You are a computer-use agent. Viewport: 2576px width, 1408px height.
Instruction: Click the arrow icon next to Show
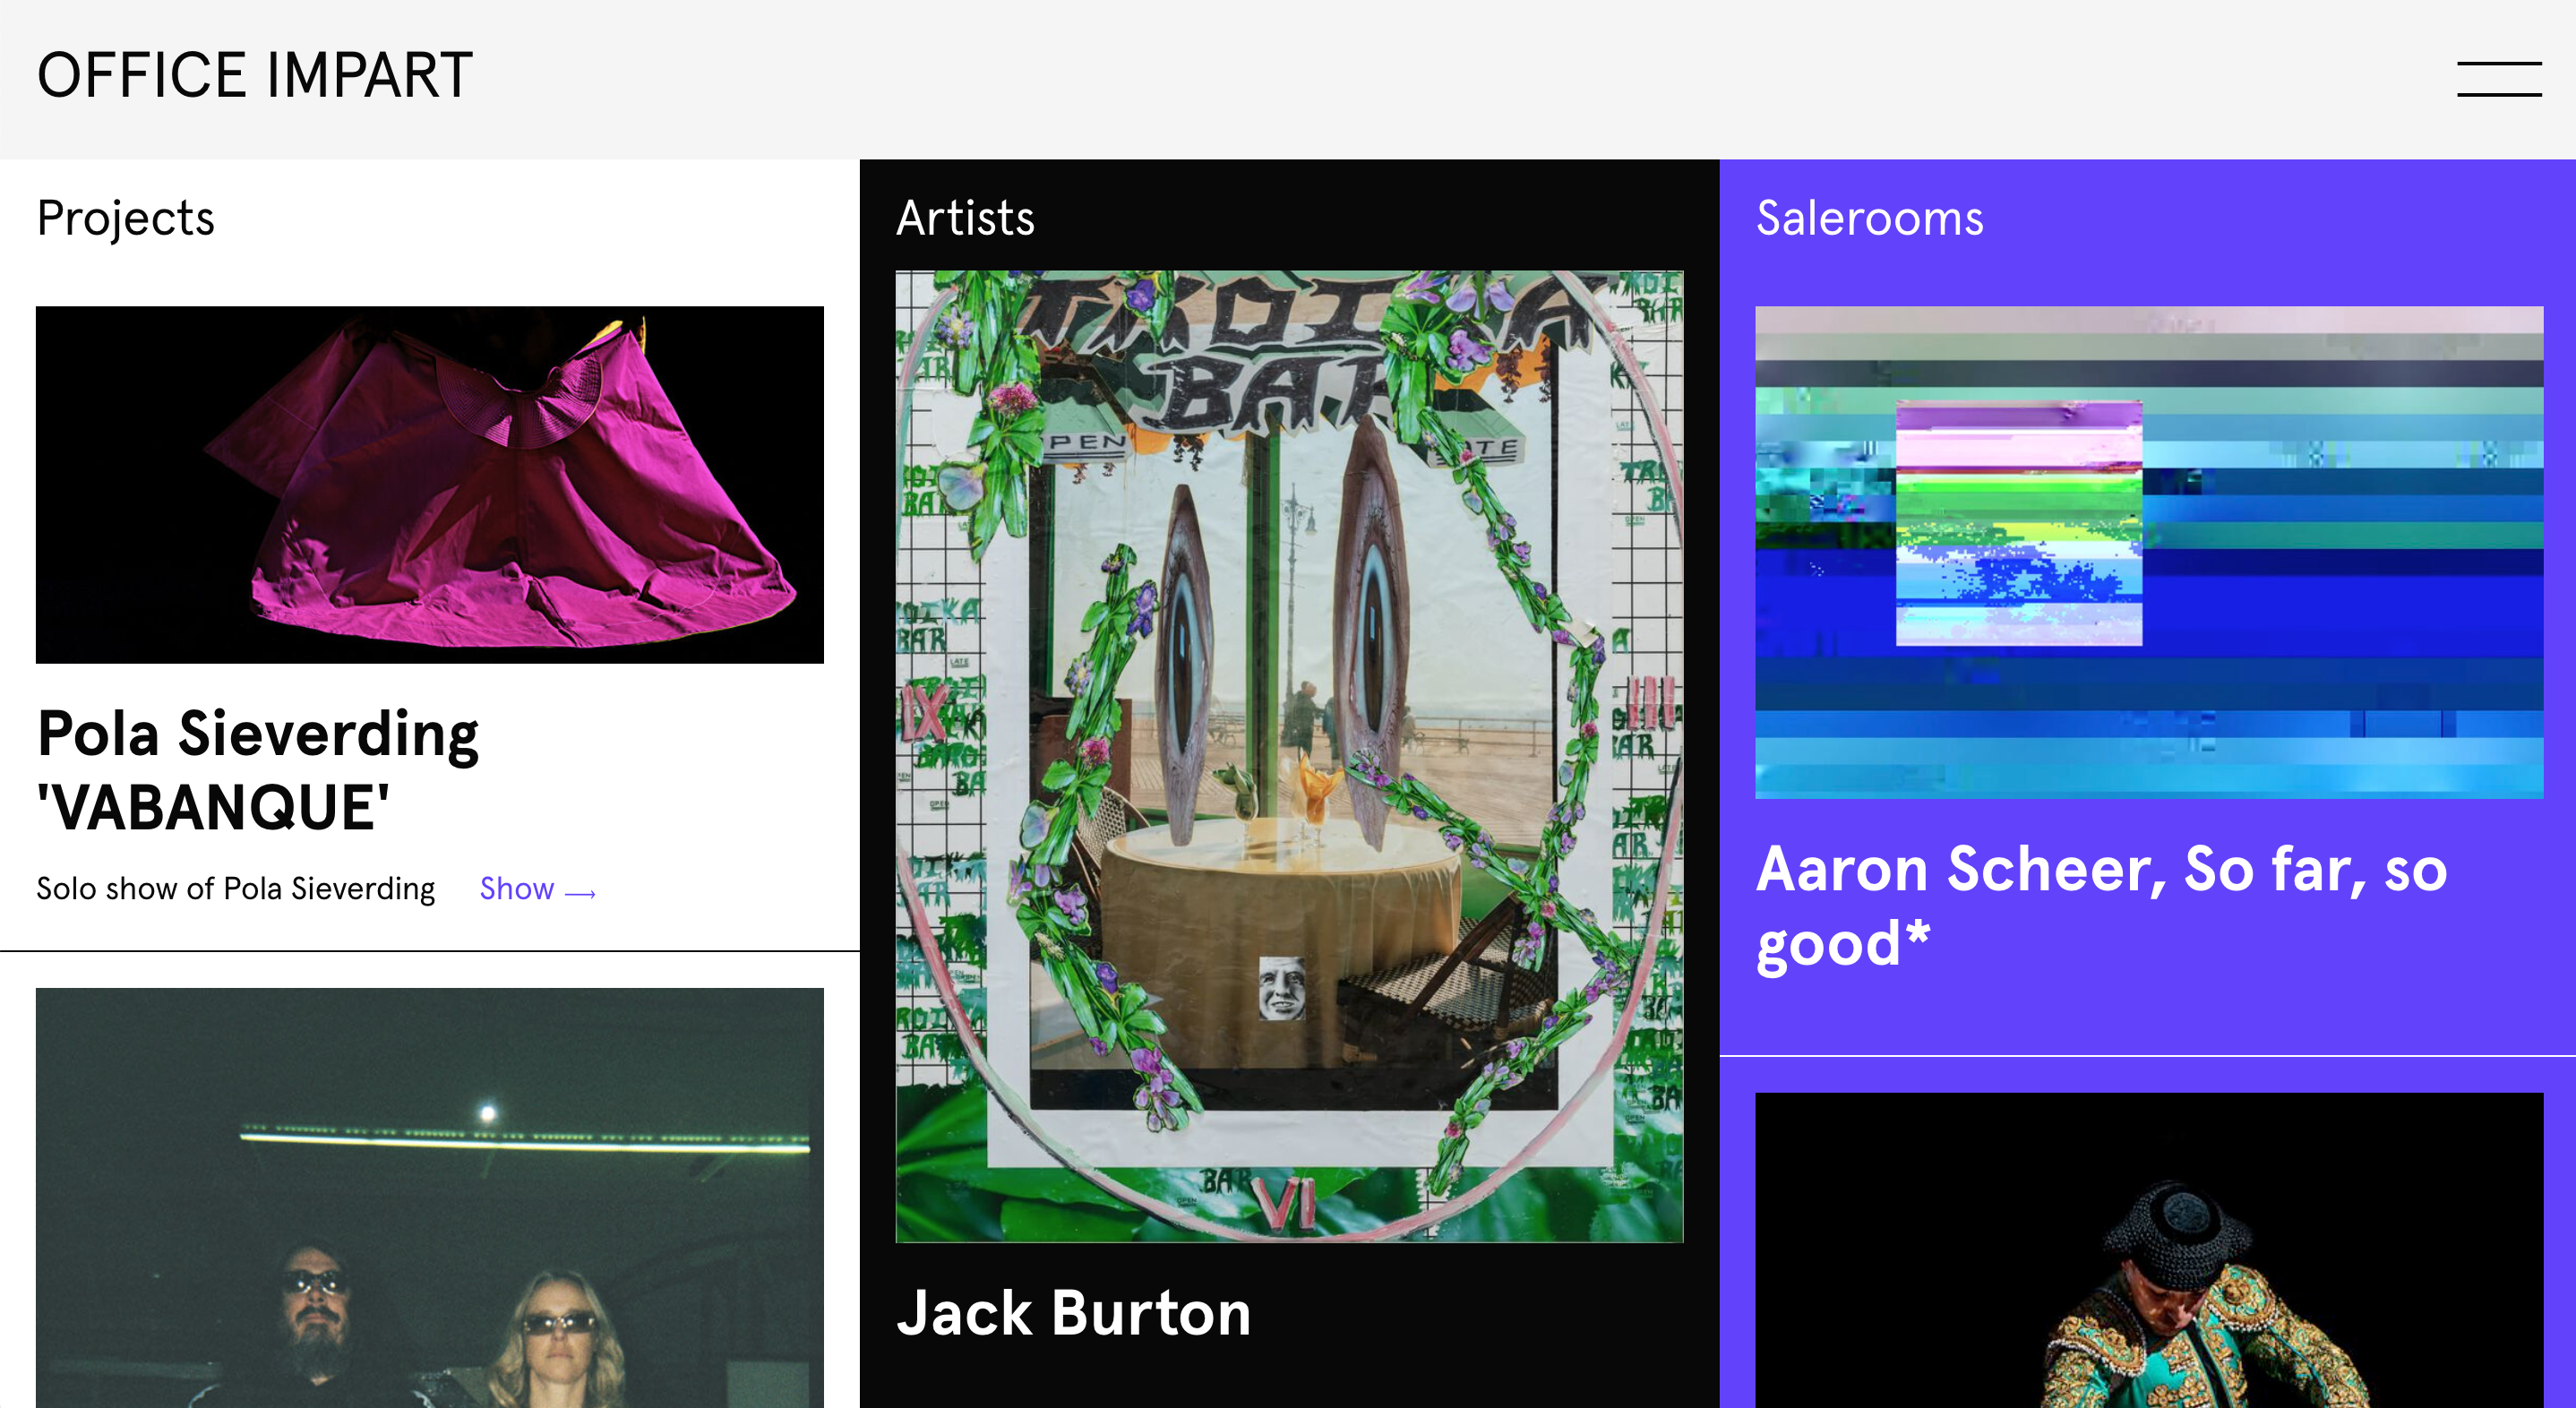pyautogui.click(x=580, y=893)
